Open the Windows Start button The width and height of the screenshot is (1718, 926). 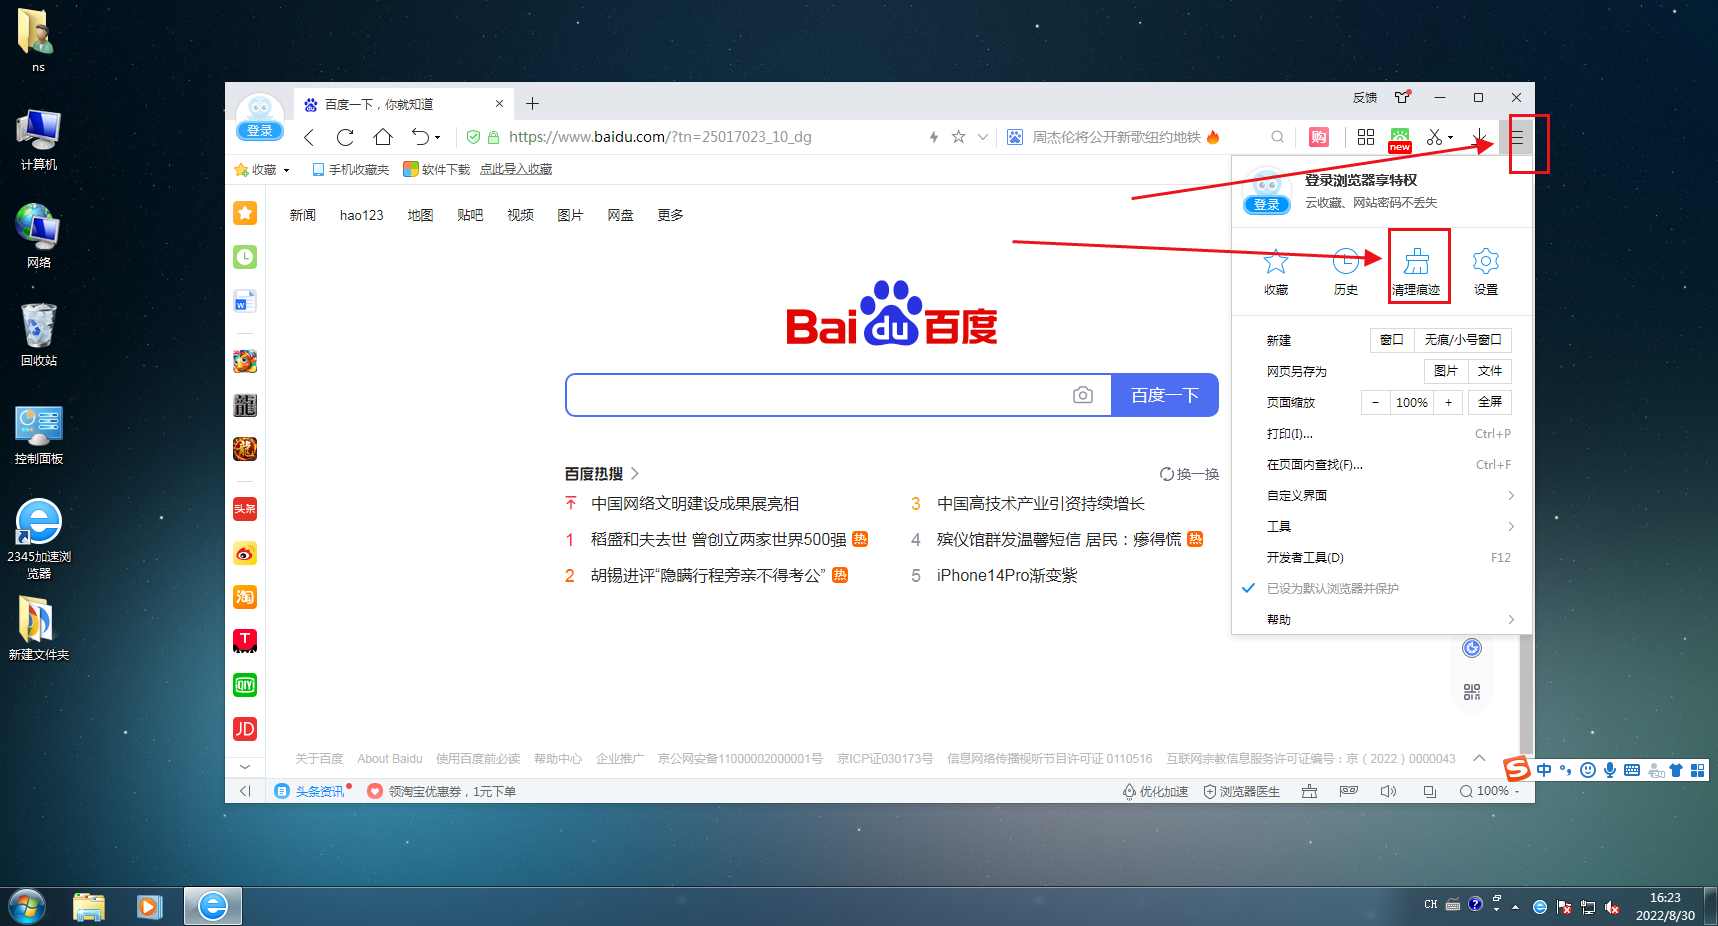27,907
